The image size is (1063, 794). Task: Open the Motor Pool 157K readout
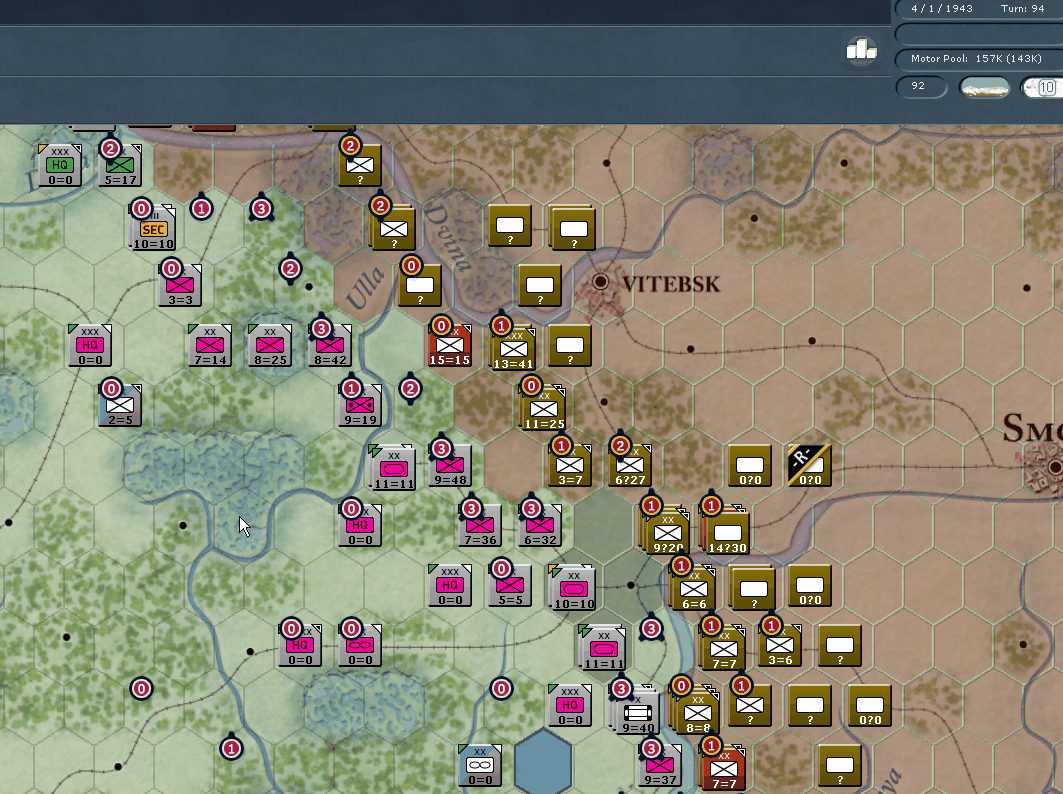tap(976, 59)
